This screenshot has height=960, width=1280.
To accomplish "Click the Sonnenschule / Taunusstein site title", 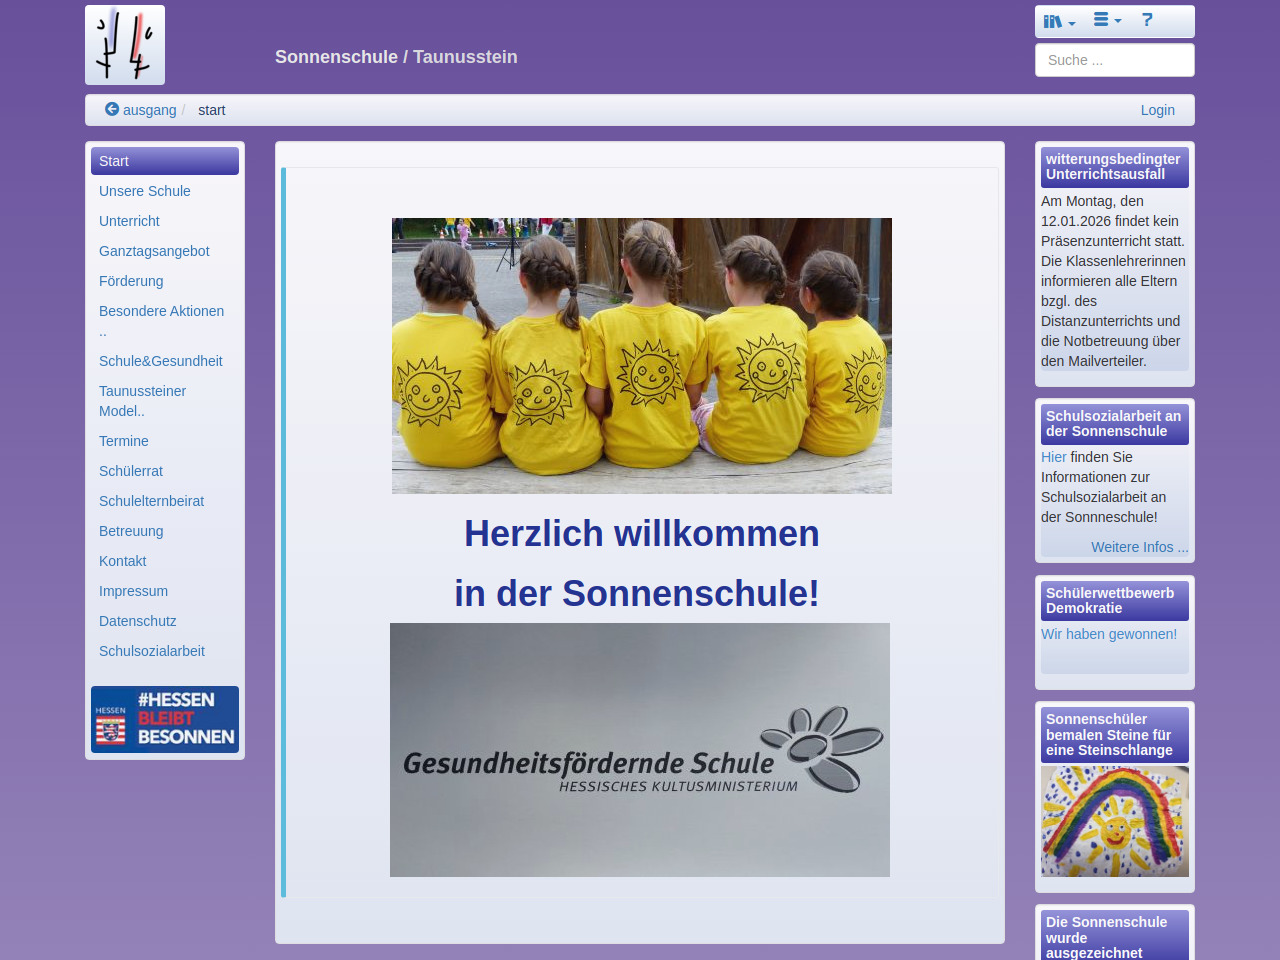I will coord(396,57).
